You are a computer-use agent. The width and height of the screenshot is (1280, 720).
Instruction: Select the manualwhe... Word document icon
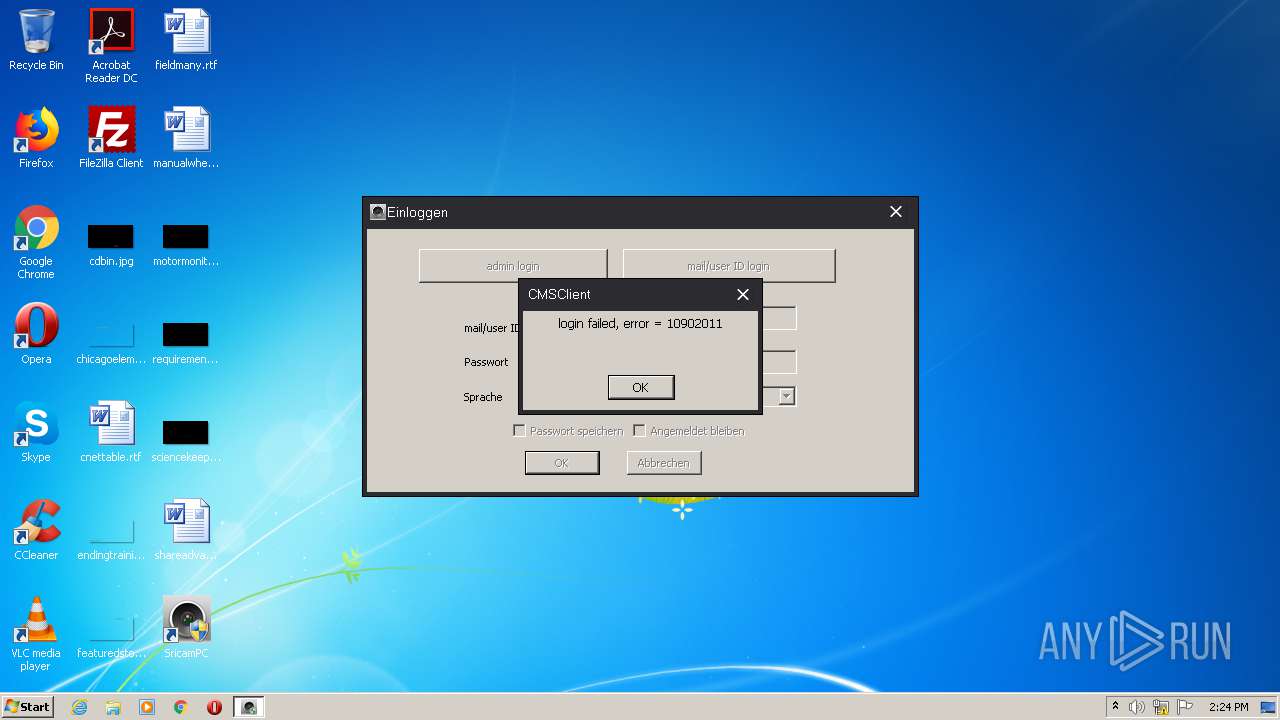(x=186, y=138)
